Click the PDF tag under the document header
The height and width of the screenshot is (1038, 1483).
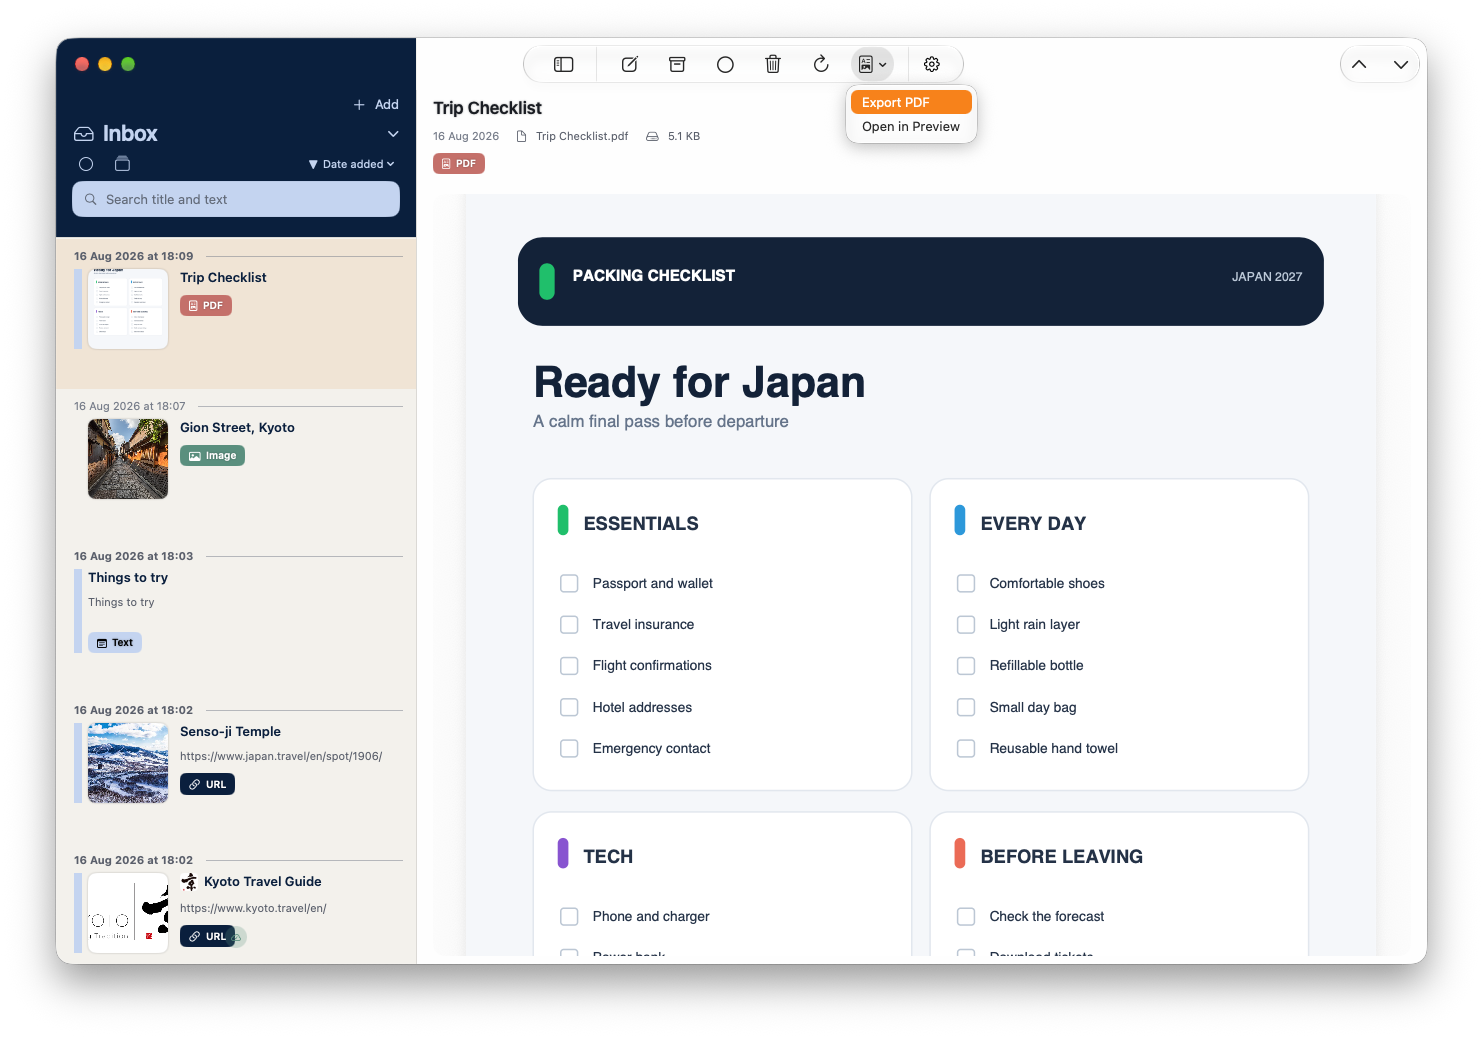459,164
